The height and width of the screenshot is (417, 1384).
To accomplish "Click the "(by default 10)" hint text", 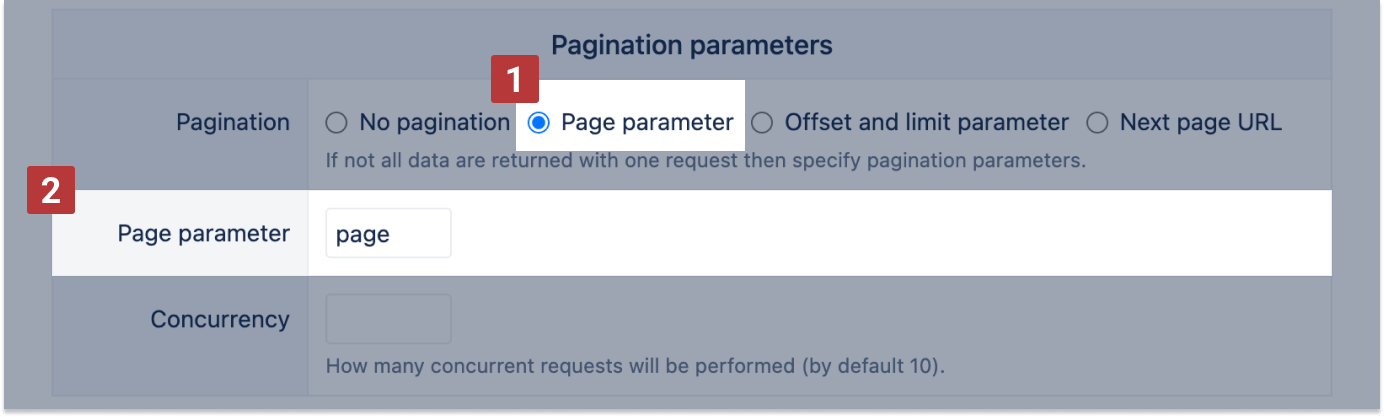I will (872, 366).
